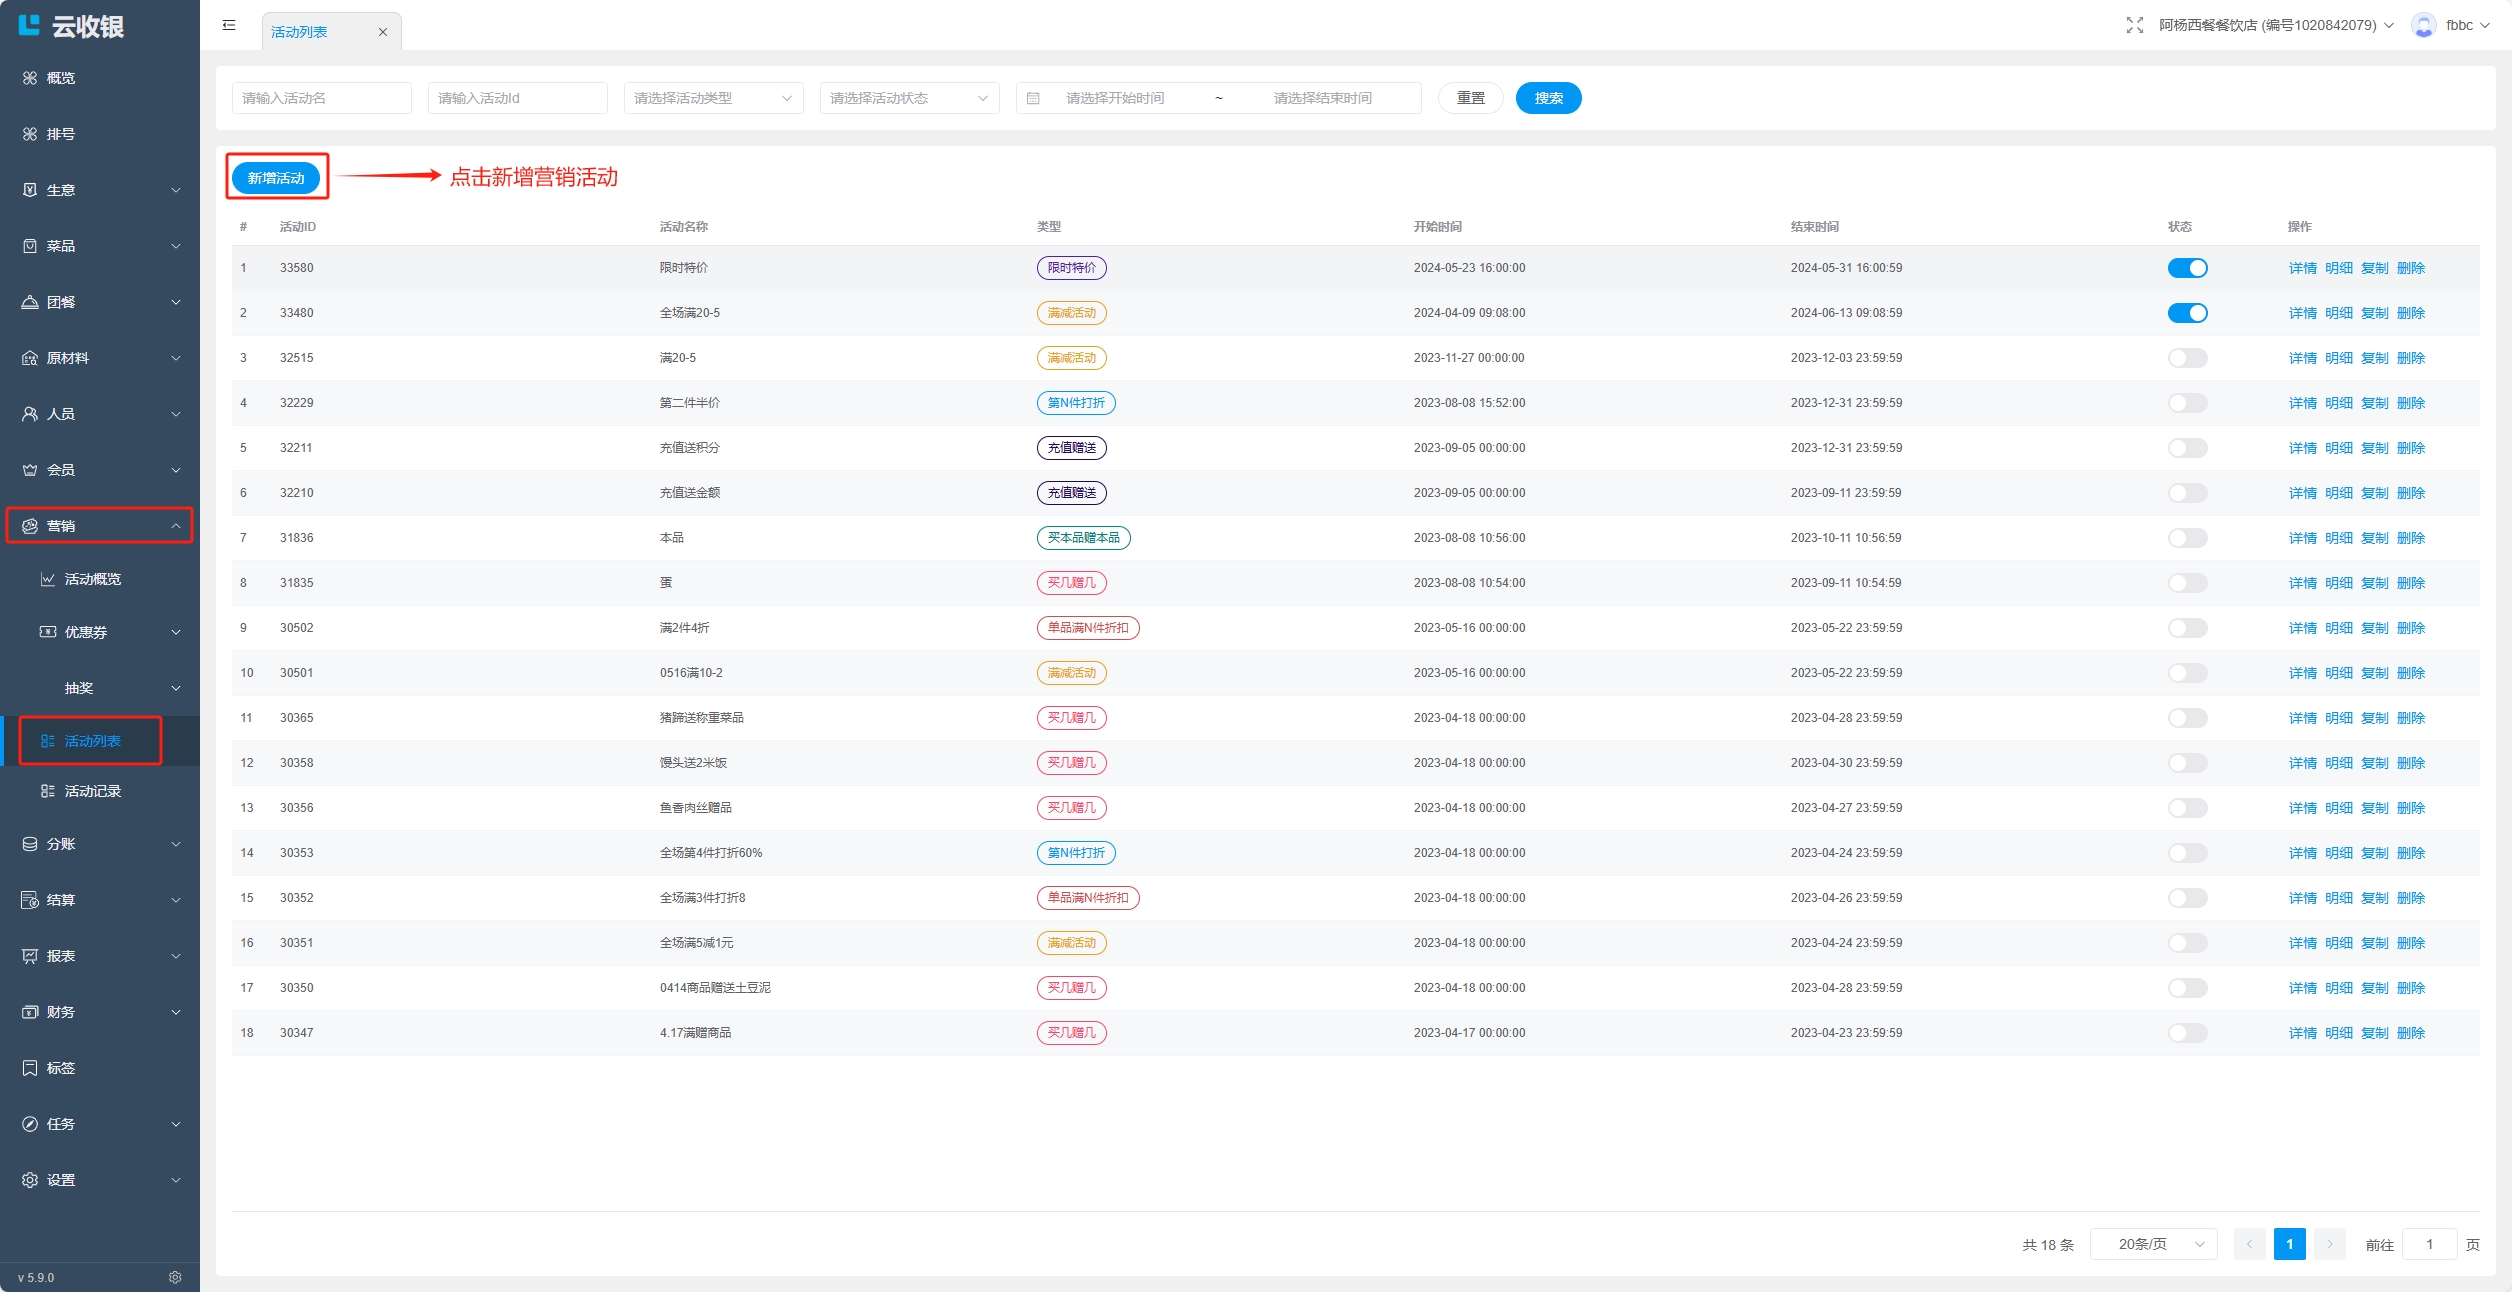Click the 请输入活动名 input field
2512x1292 pixels.
(321, 98)
